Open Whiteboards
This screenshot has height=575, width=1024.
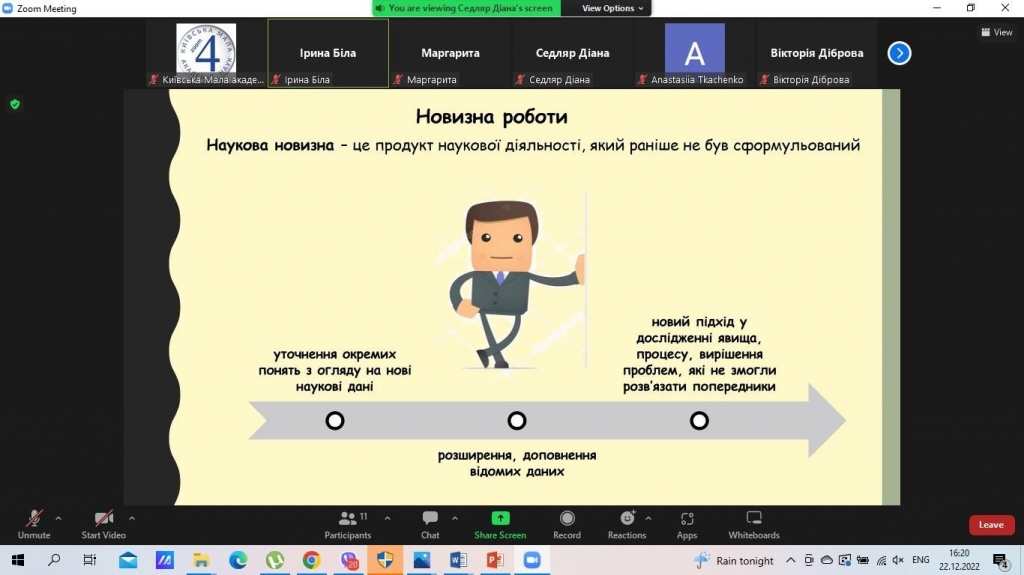[754, 525]
